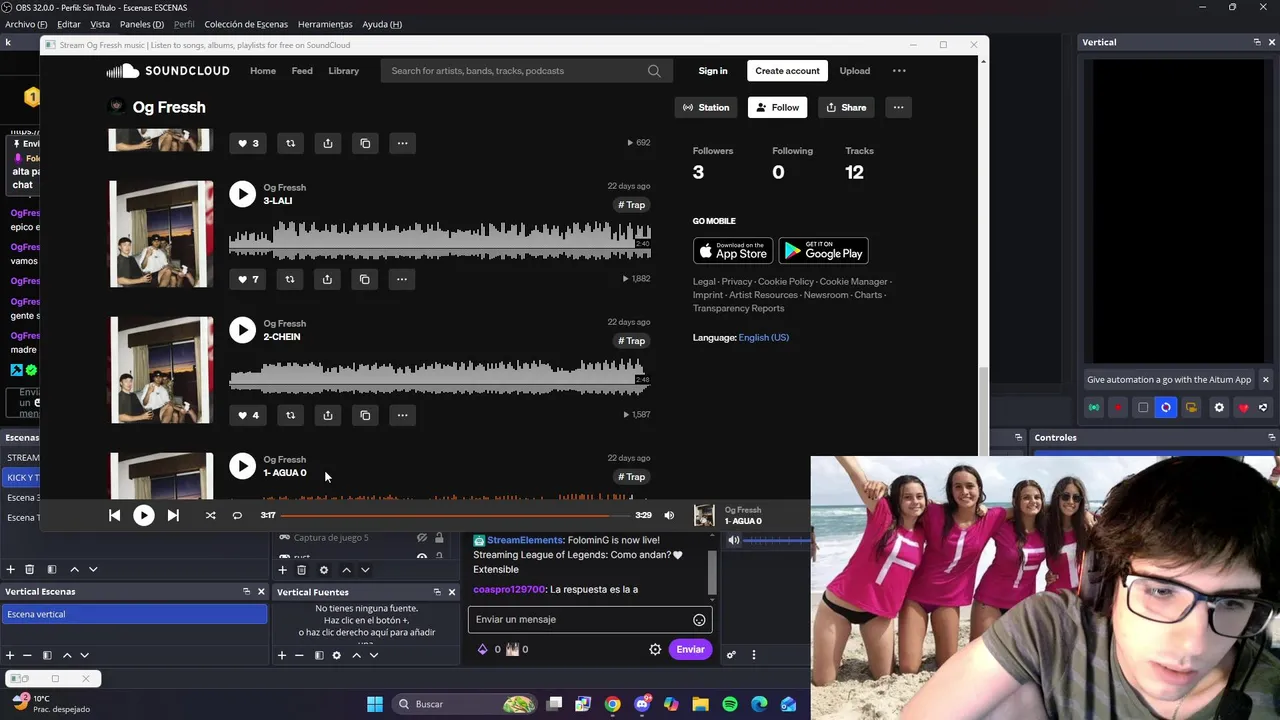This screenshot has height=720, width=1280.
Task: Click play in the bottom player bar
Action: (144, 515)
